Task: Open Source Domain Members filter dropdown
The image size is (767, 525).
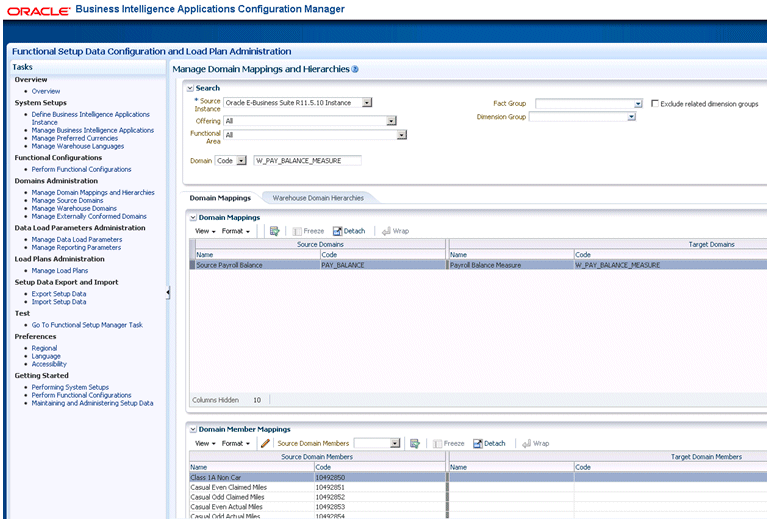Action: point(395,443)
